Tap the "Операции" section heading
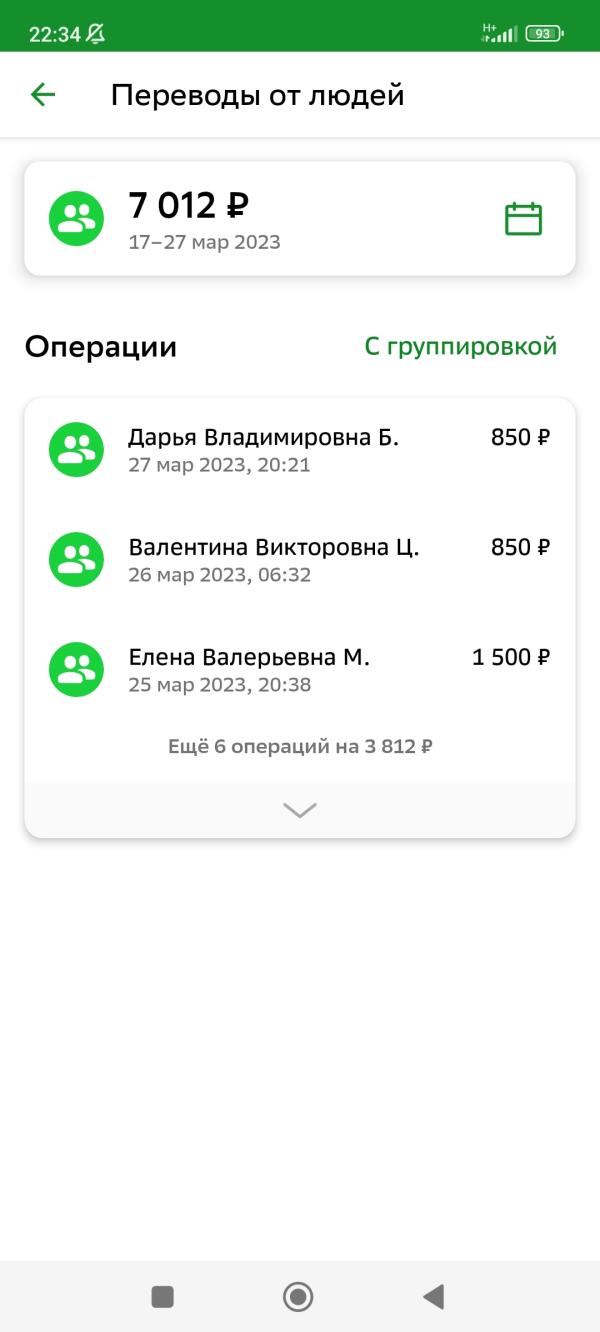The image size is (600, 1332). (x=101, y=347)
